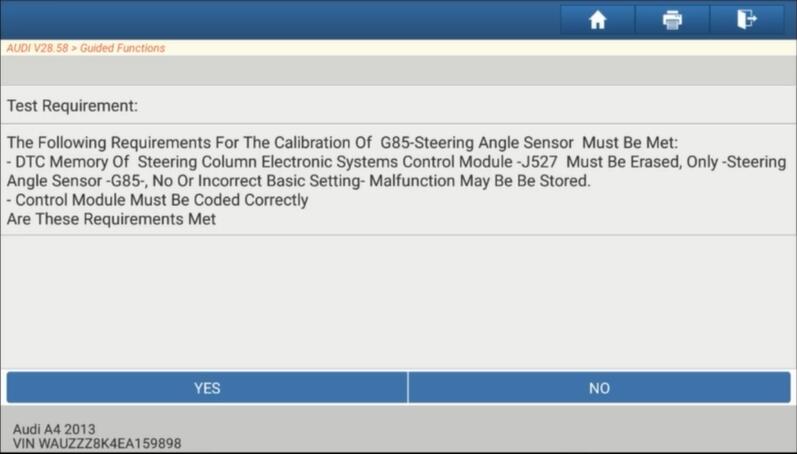Click the empty gray bar under the breadcrumb
Viewport: 797px width, 454px height.
point(398,70)
